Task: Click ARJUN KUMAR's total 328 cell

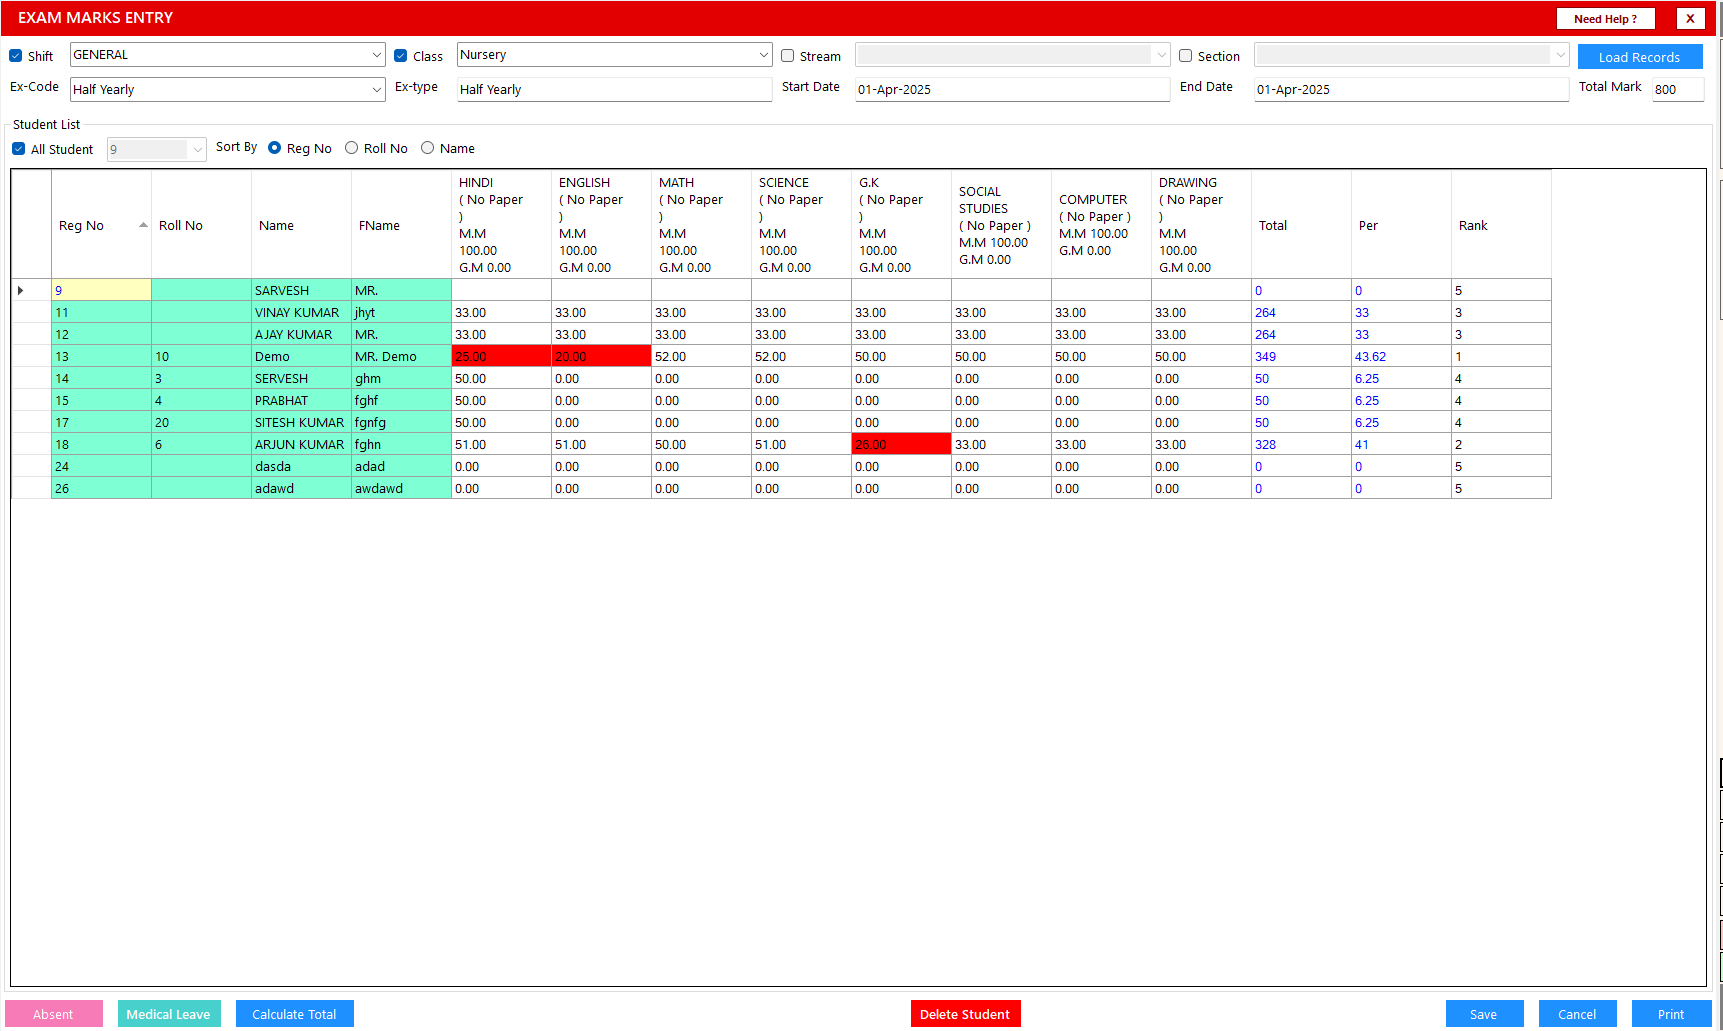Action: pos(1301,444)
